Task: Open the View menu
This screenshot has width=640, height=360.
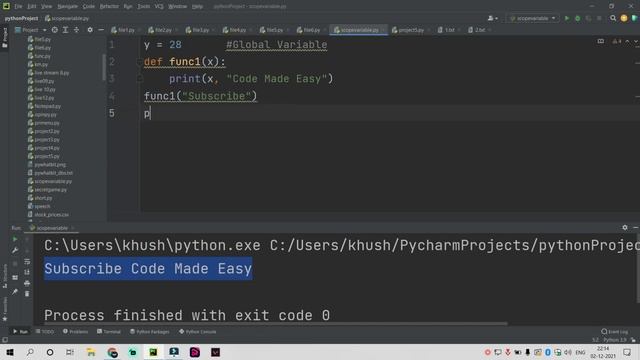Action: pos(47,6)
